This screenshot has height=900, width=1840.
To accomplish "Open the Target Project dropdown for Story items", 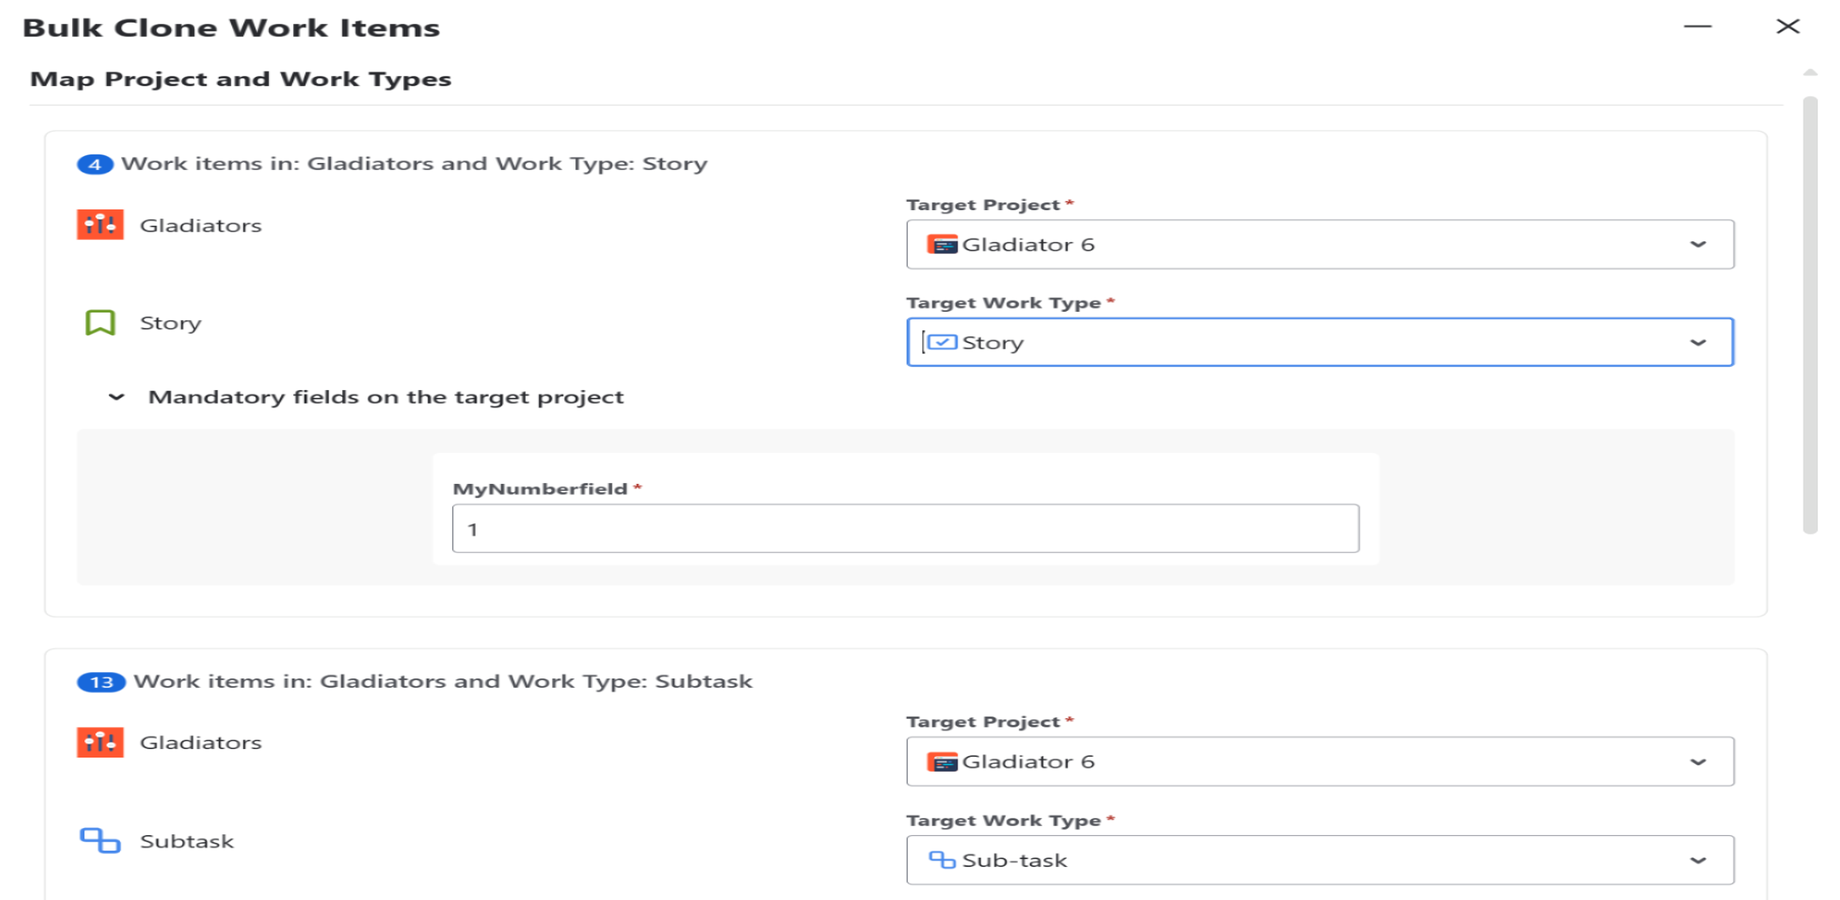I will coord(1697,243).
